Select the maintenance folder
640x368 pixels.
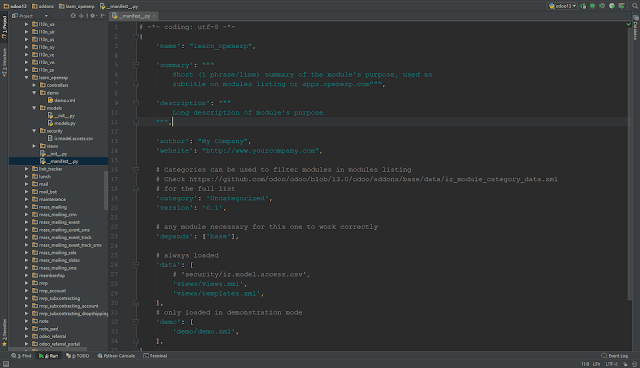(x=49, y=199)
